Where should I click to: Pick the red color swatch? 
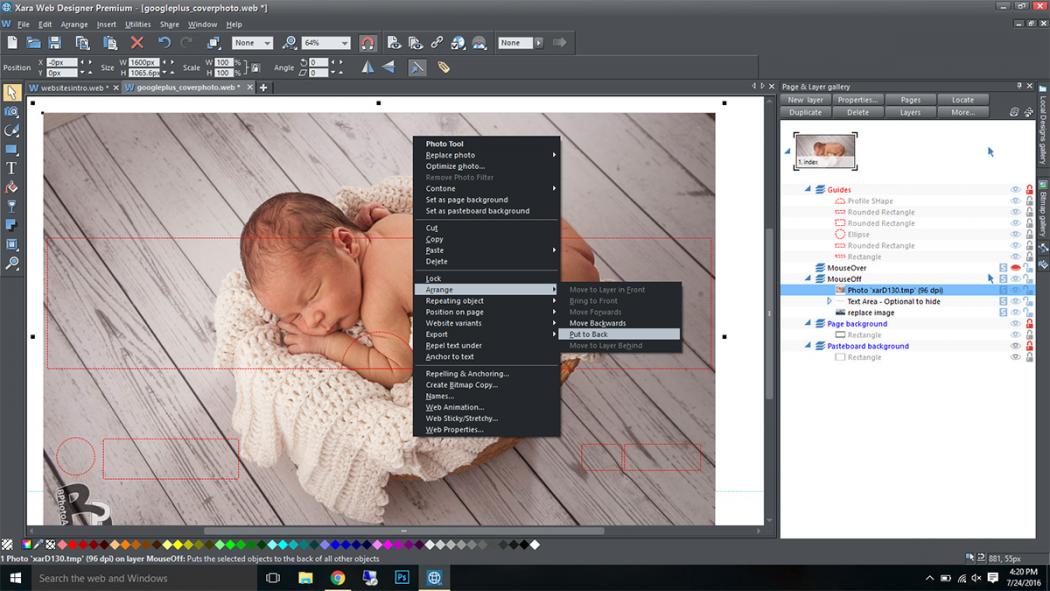73,545
